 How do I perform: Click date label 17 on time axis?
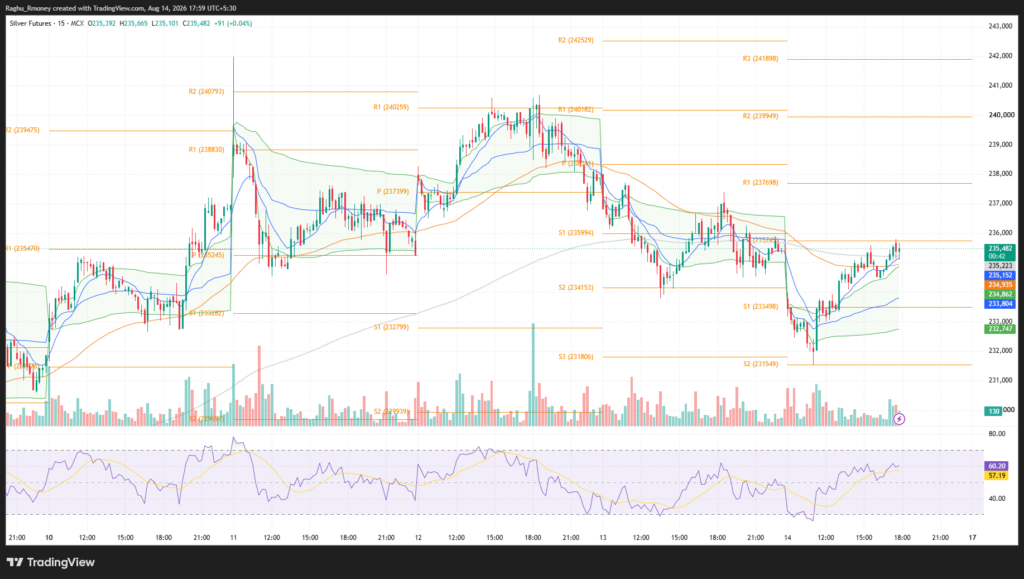coord(972,538)
